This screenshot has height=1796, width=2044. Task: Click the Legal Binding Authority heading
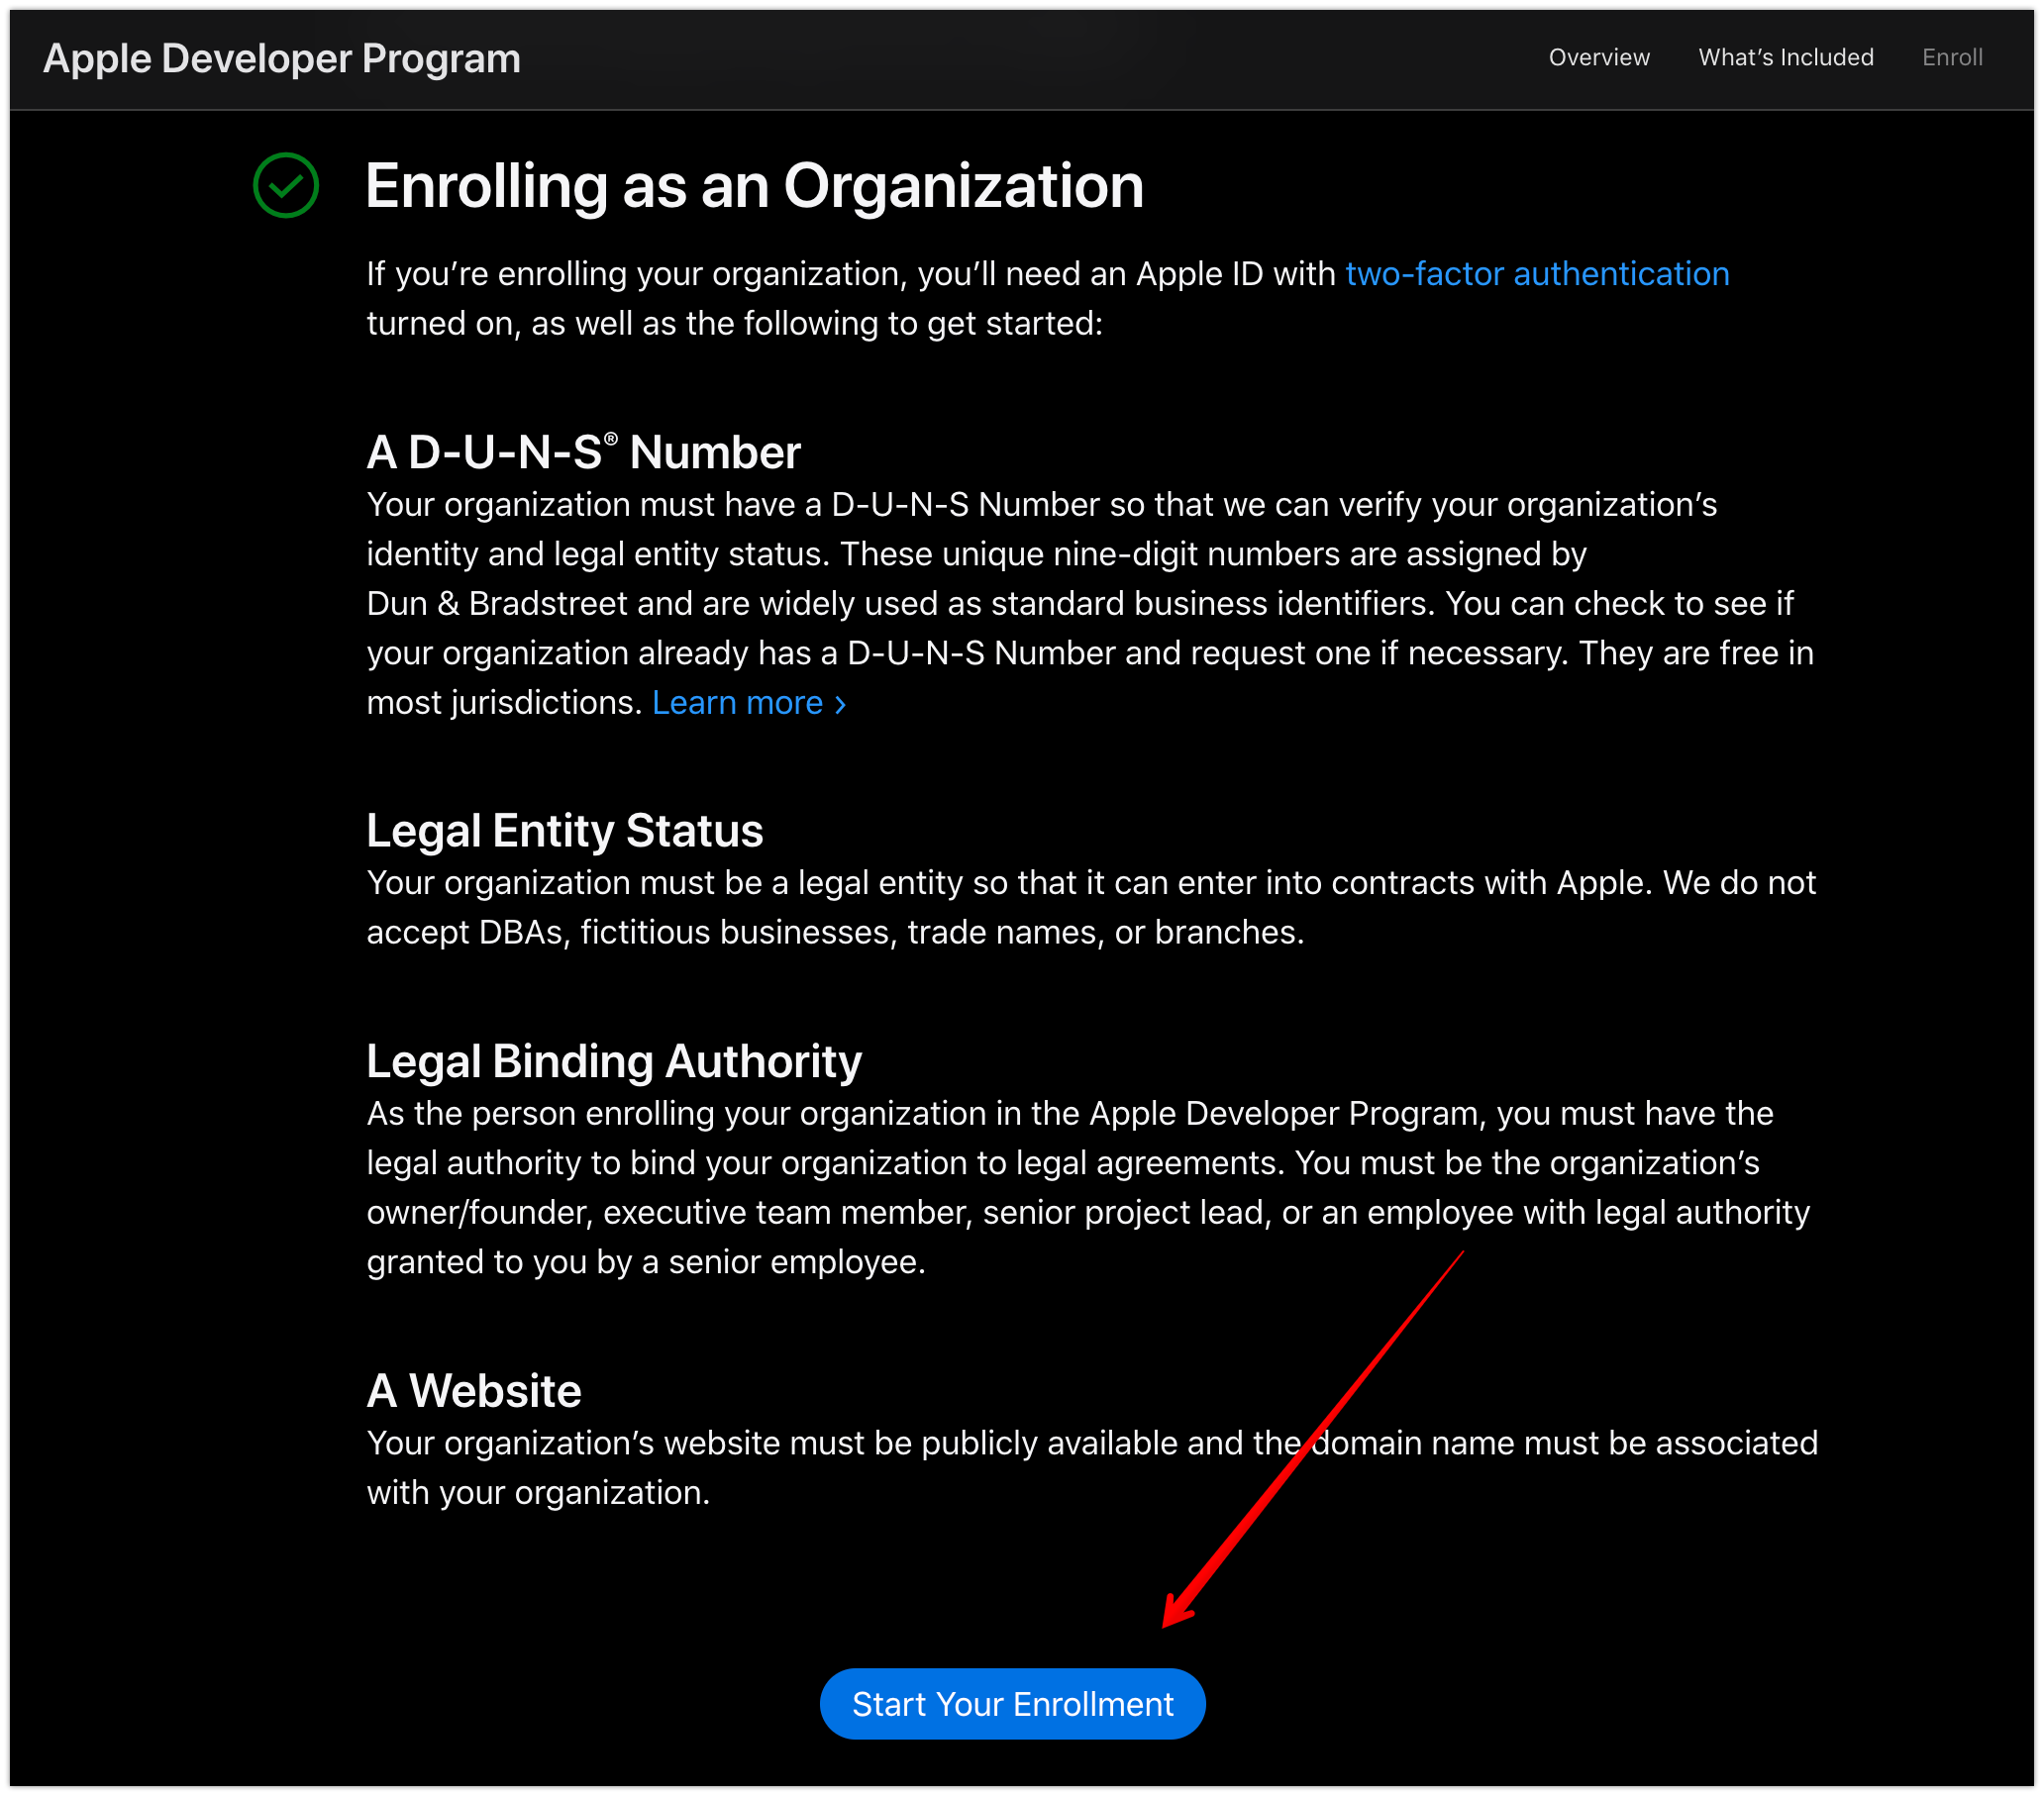(x=614, y=1062)
